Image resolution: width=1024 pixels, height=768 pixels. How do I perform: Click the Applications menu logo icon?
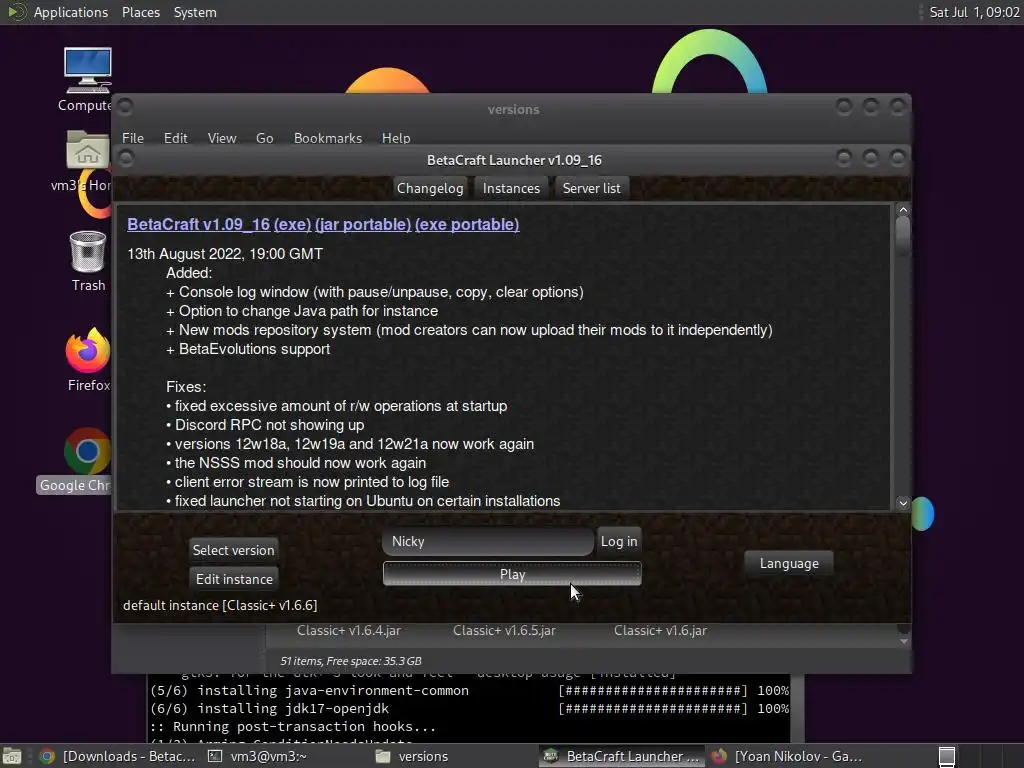tap(16, 12)
